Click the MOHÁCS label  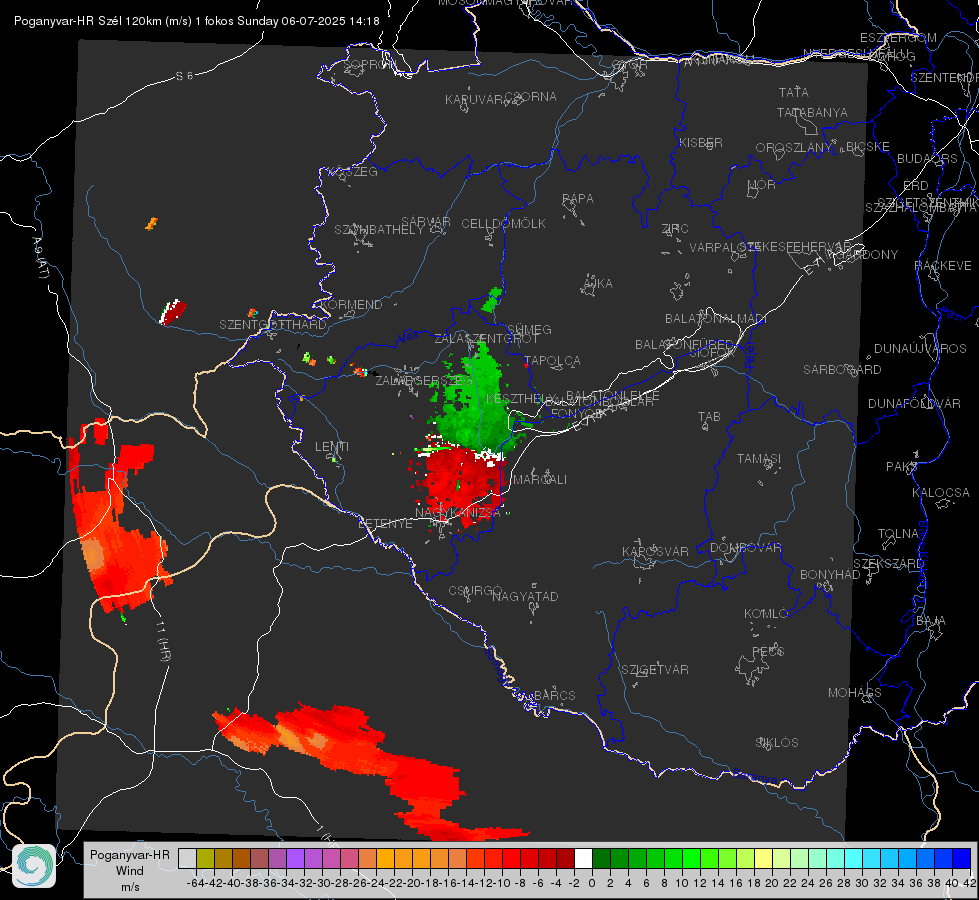854,693
